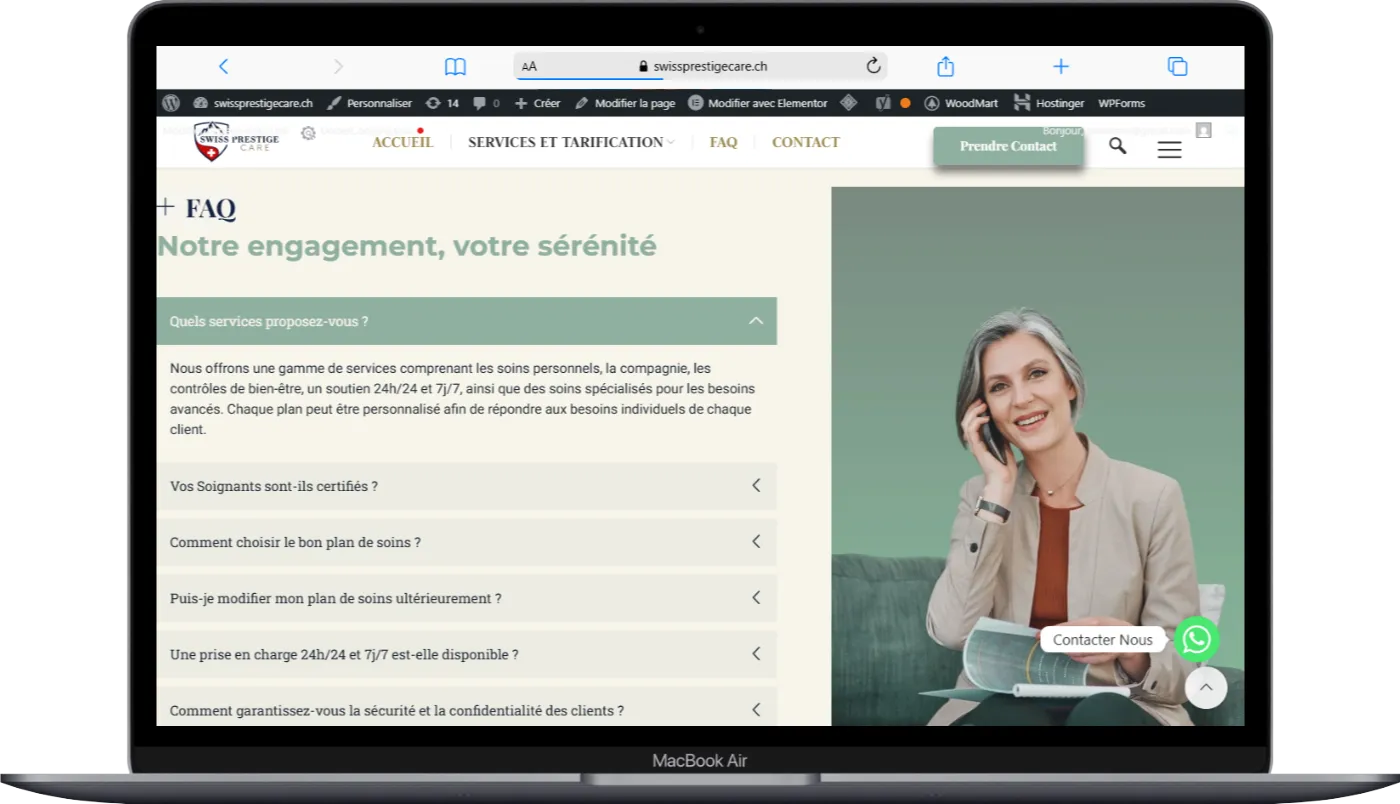Expand 'Vos Soignants sont-ils certifiés ?' question
Screen dimensions: 1400x804
466,486
